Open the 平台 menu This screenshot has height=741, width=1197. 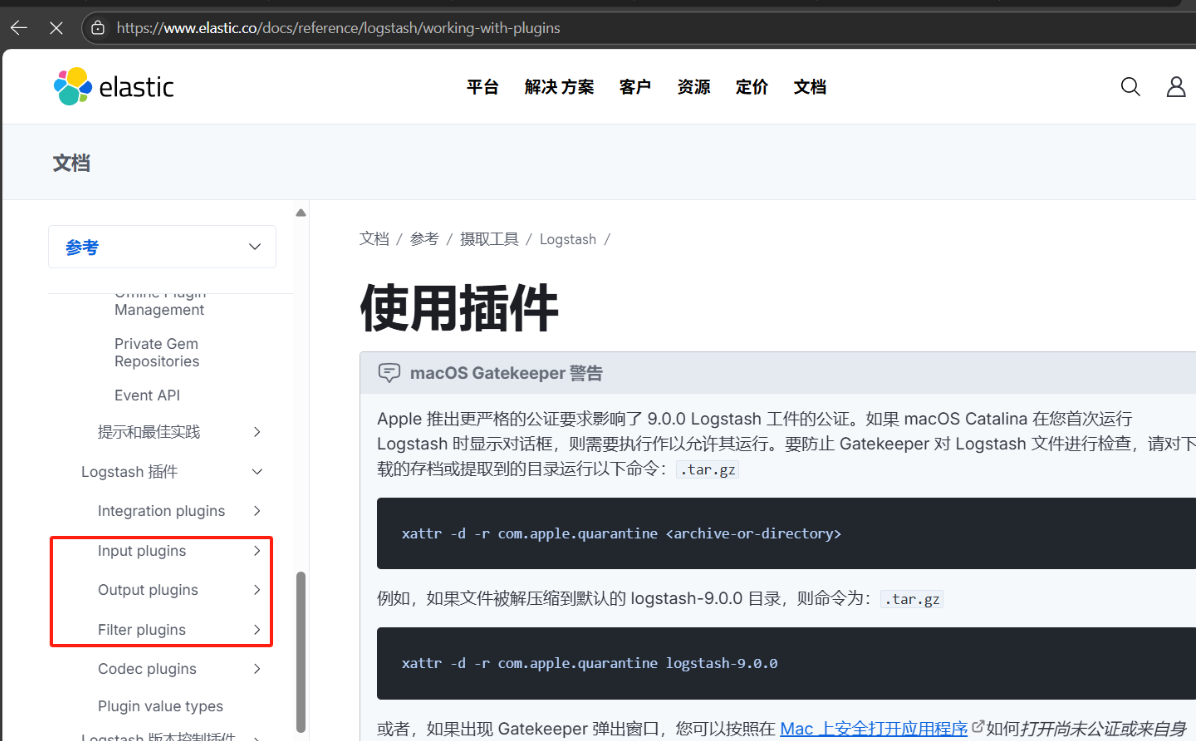tap(482, 87)
